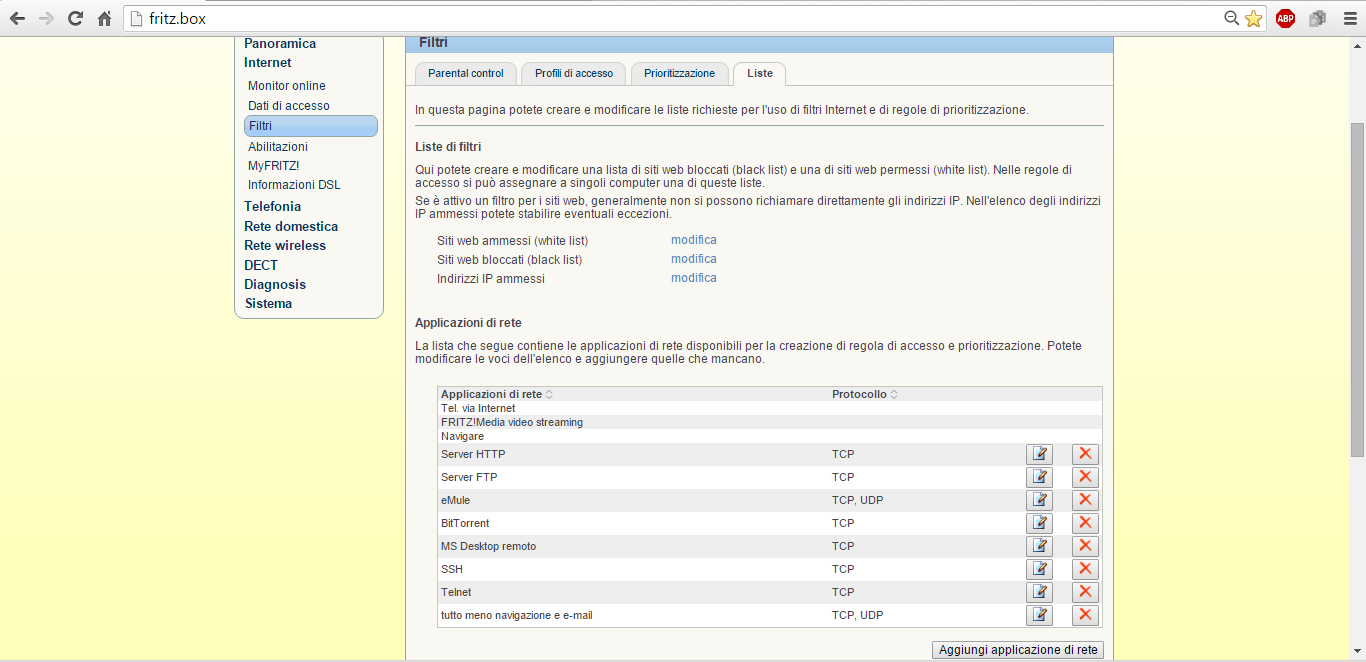Screen dimensions: 1366x662
Task: Delete the MS Desktop remoto entry
Action: (x=1085, y=546)
